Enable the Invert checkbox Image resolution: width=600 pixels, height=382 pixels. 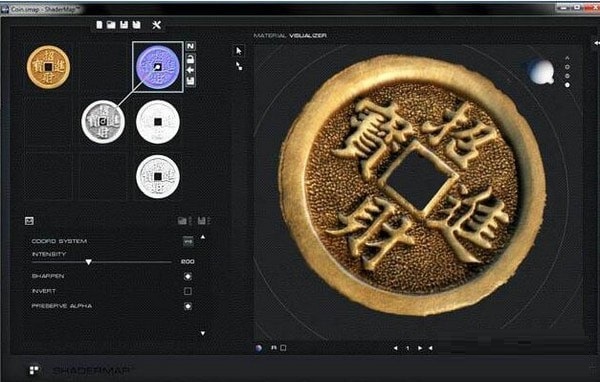pyautogui.click(x=188, y=291)
